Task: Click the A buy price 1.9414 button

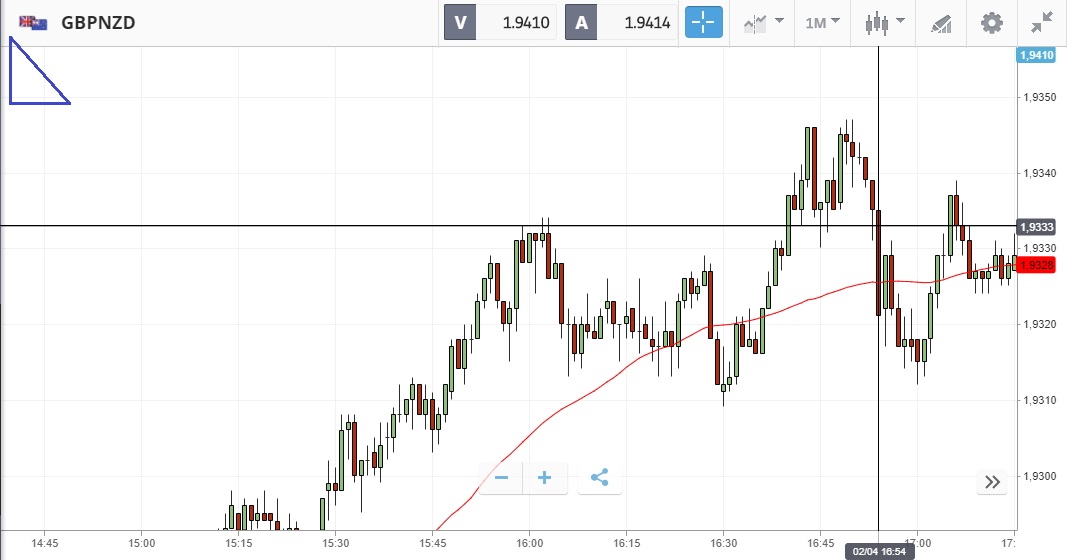Action: (622, 22)
